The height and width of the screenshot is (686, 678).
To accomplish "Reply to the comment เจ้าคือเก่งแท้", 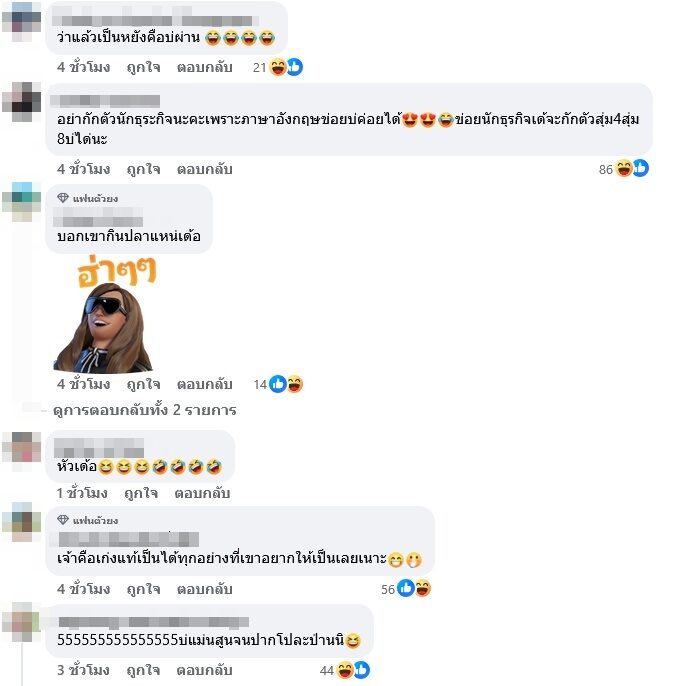I will pos(204,589).
